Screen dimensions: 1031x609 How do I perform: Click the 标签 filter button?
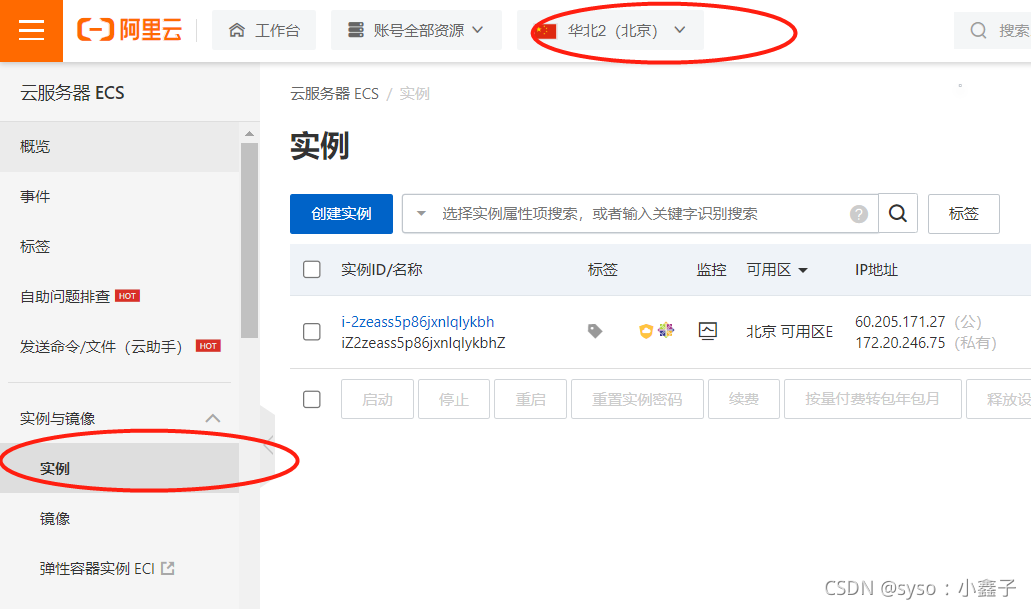pos(964,214)
